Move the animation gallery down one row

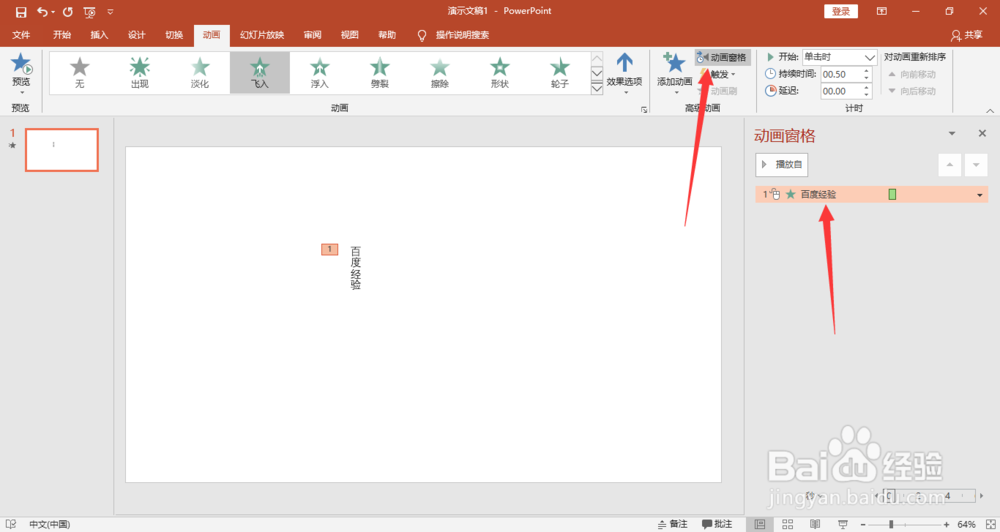point(597,74)
